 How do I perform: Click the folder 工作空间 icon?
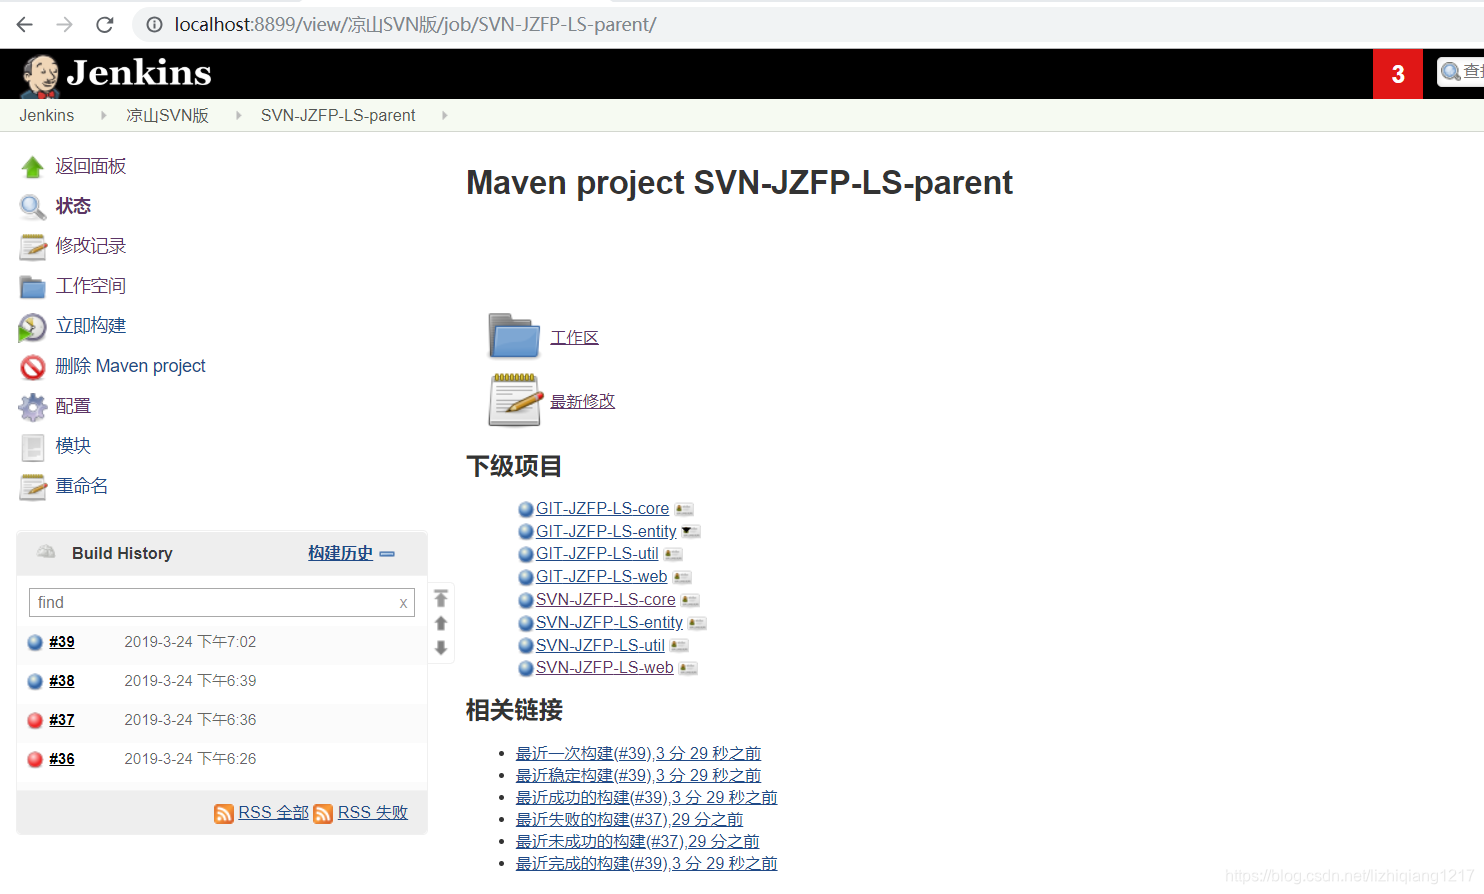pyautogui.click(x=33, y=287)
